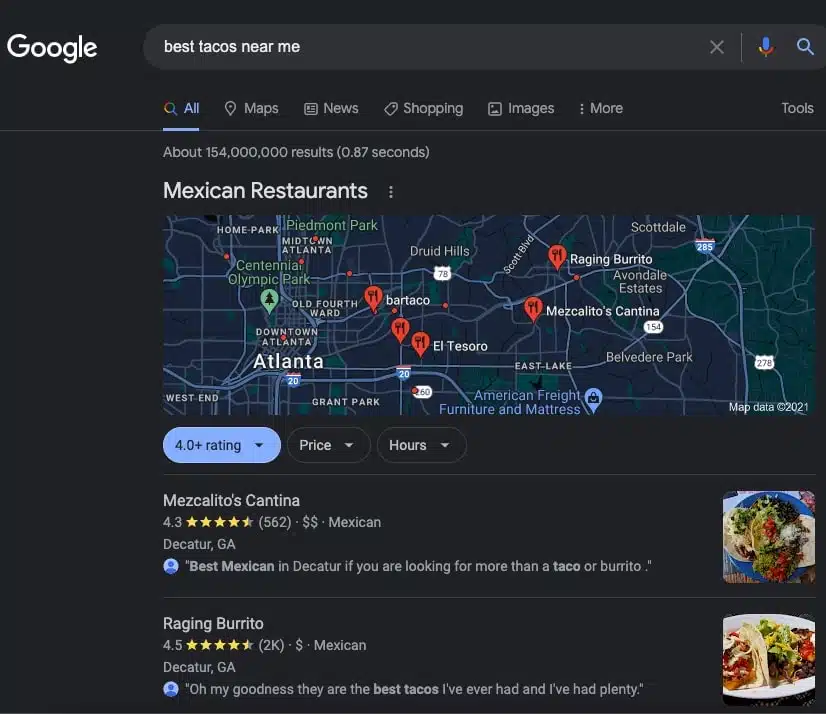The height and width of the screenshot is (714, 826).
Task: Click the unlabeled restaurant pin left of El Tesoro
Action: click(x=400, y=330)
